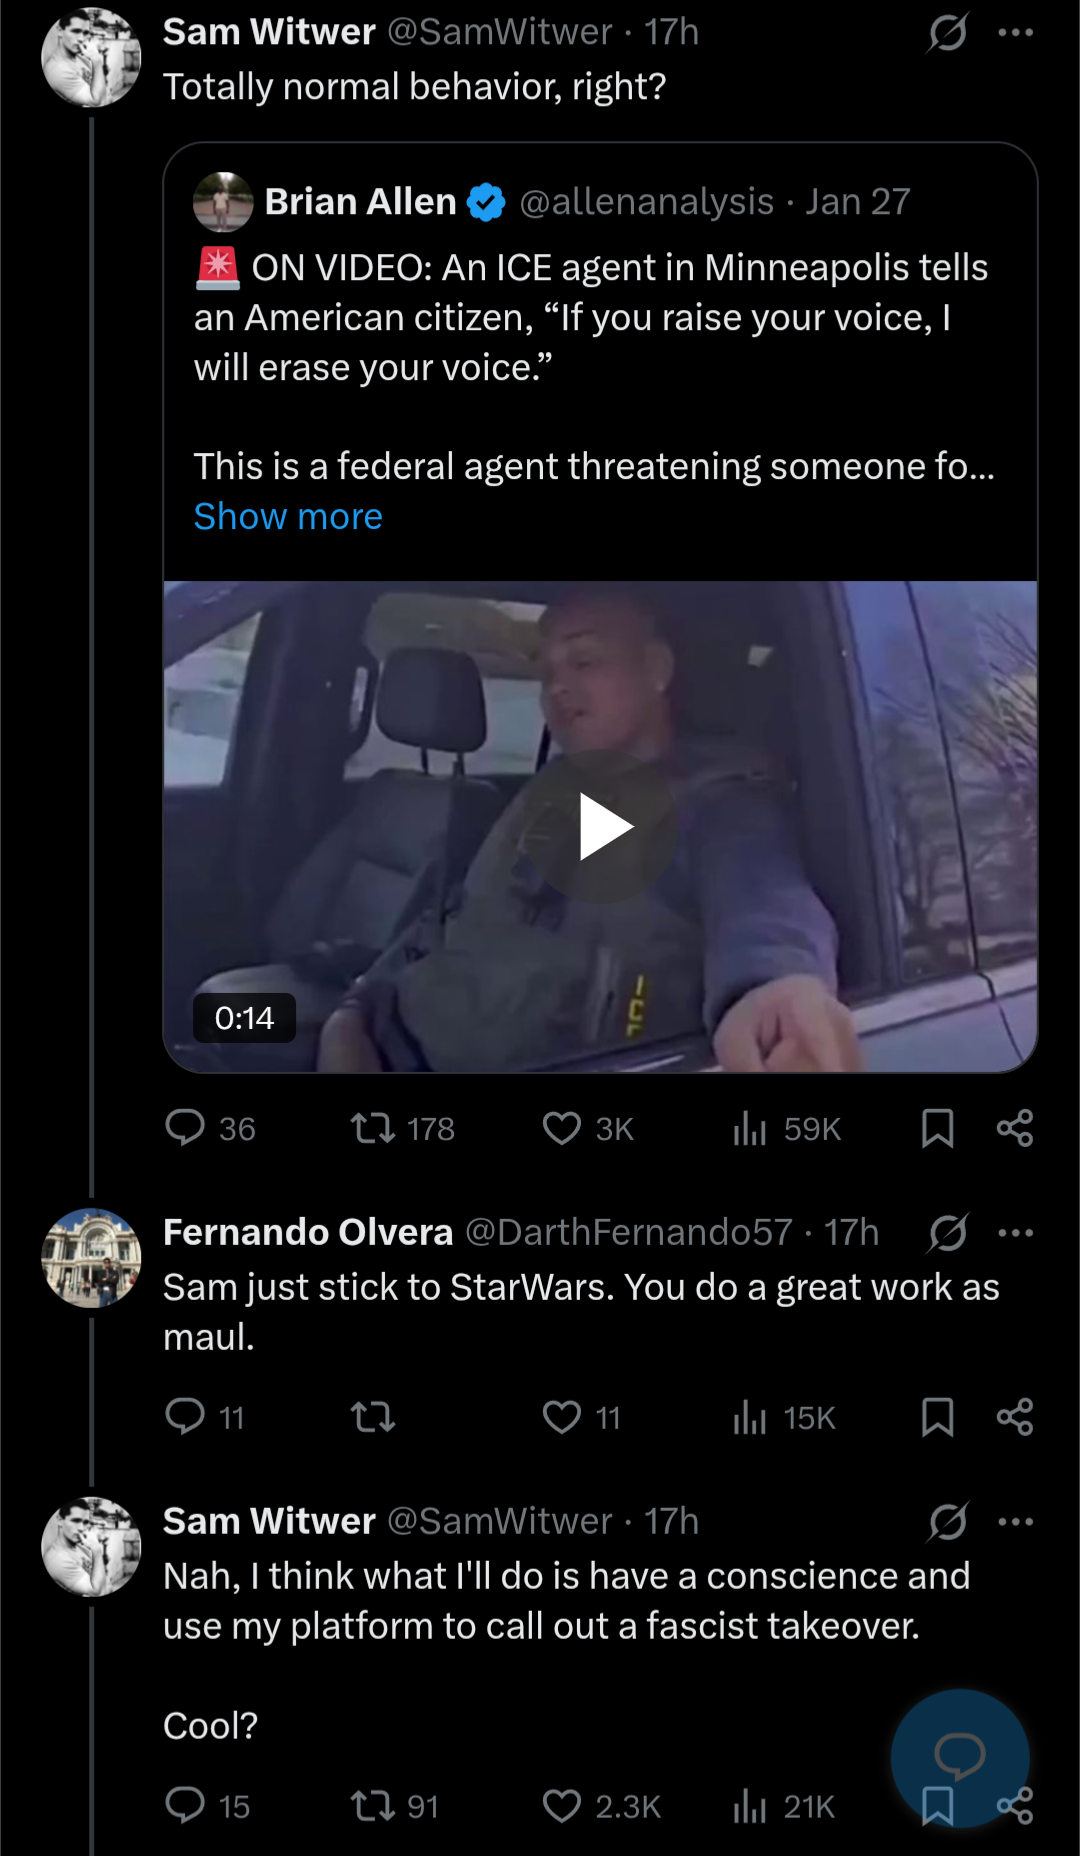Expand quoted tweet with Show more
This screenshot has height=1856, width=1080.
pyautogui.click(x=288, y=517)
